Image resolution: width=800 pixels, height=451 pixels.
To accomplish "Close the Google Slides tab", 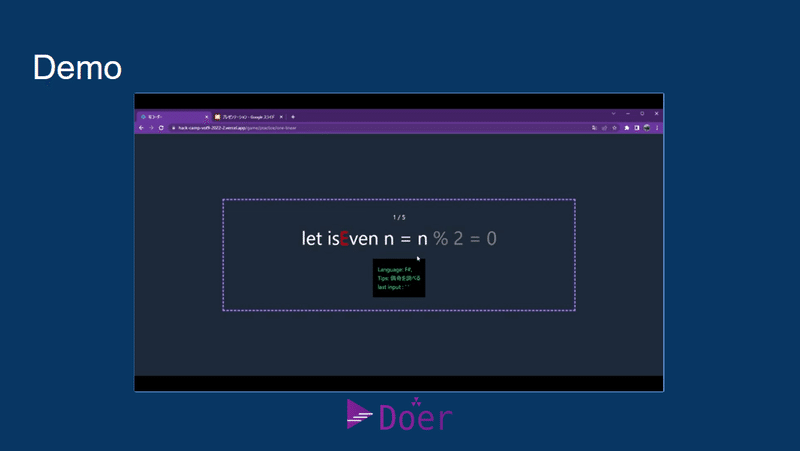I will point(281,117).
